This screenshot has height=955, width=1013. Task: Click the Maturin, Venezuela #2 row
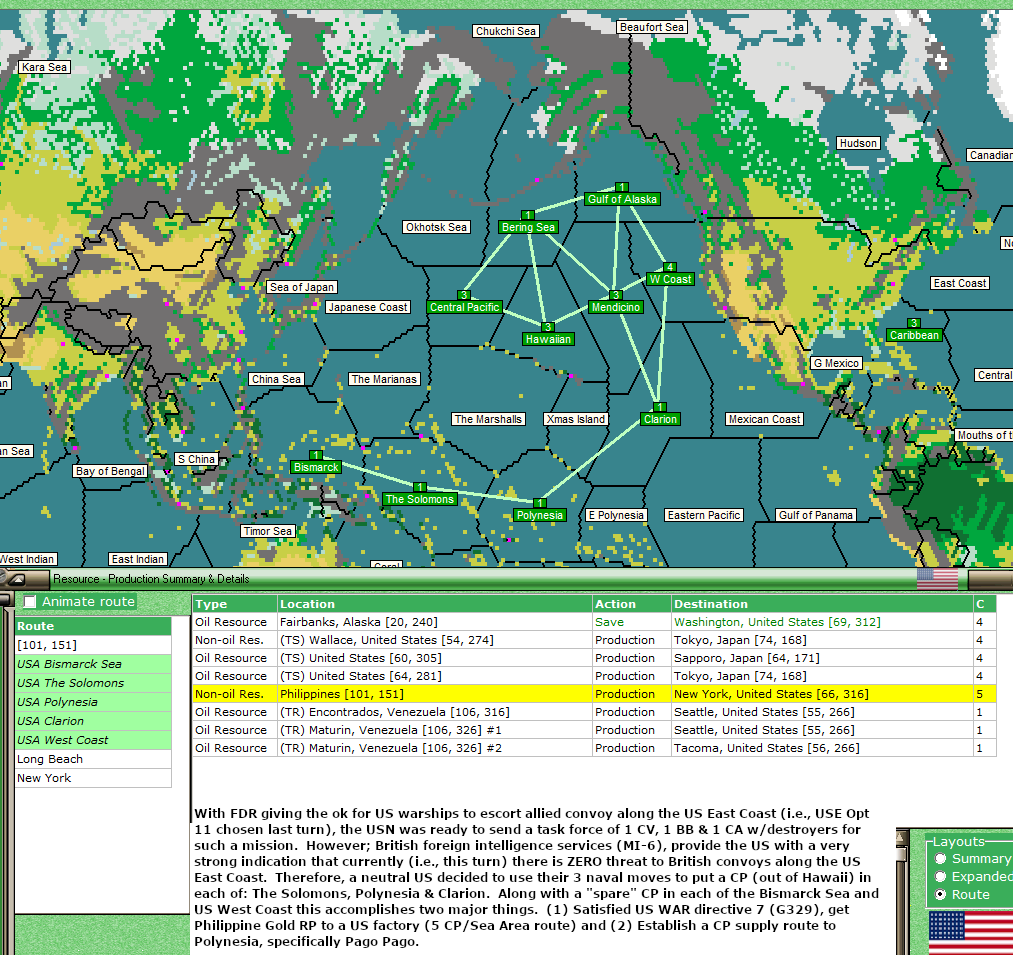(x=594, y=748)
